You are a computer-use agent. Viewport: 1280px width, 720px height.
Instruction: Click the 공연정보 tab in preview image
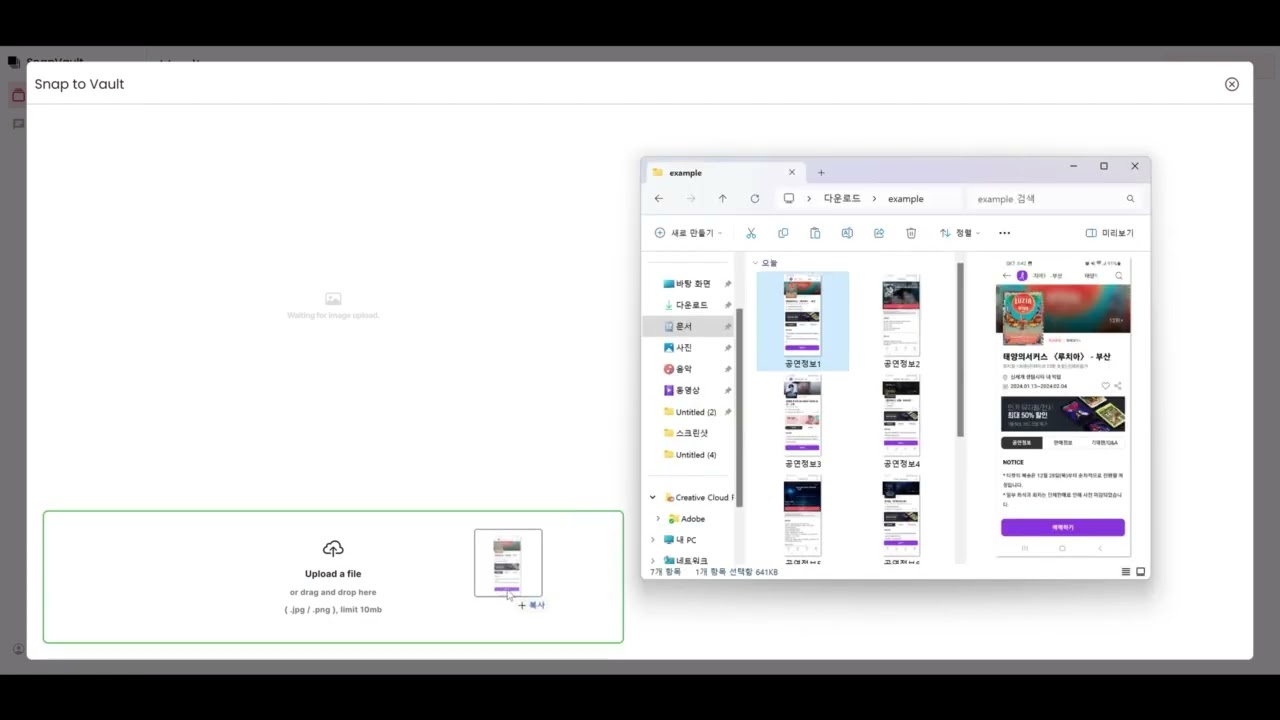point(1022,442)
